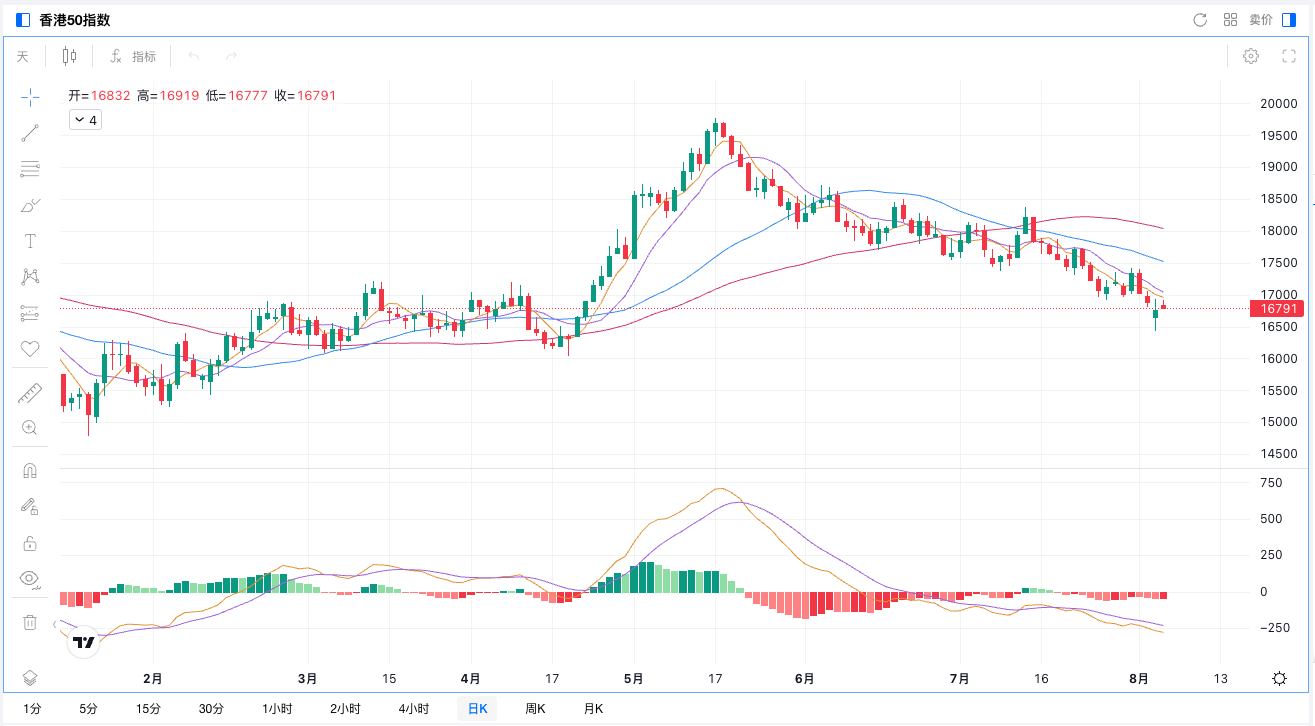Open the 天 interval dropdown

coord(22,56)
